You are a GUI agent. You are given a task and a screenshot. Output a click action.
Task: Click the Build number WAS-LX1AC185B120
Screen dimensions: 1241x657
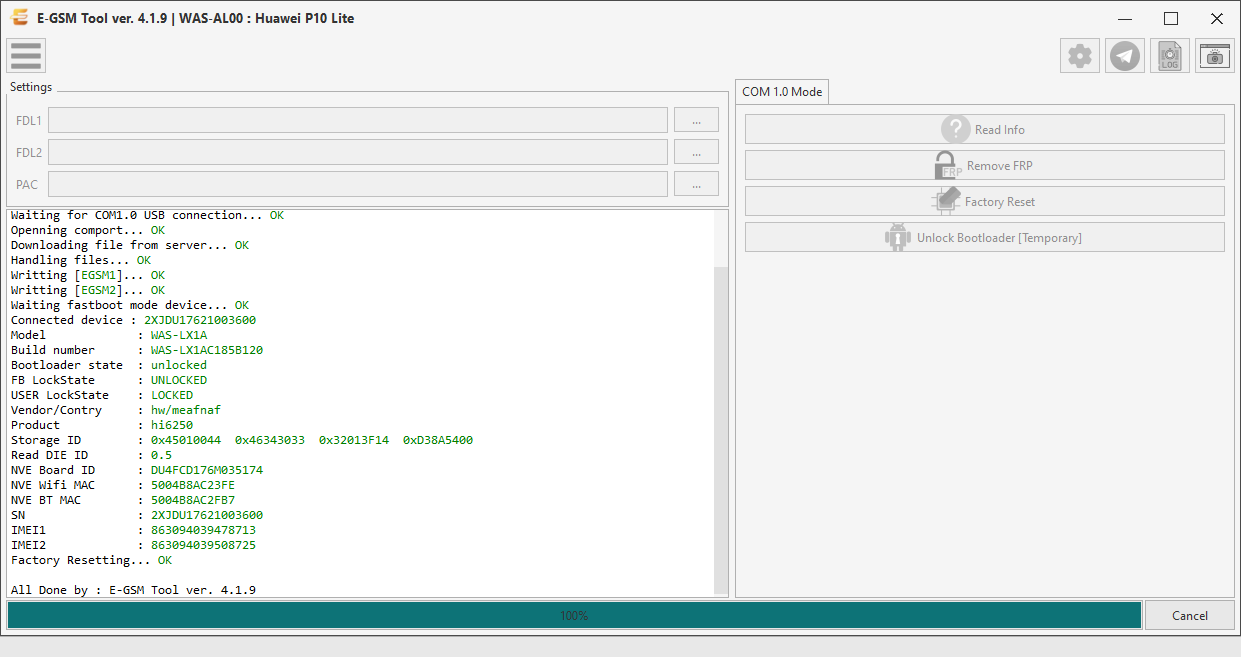tap(207, 350)
